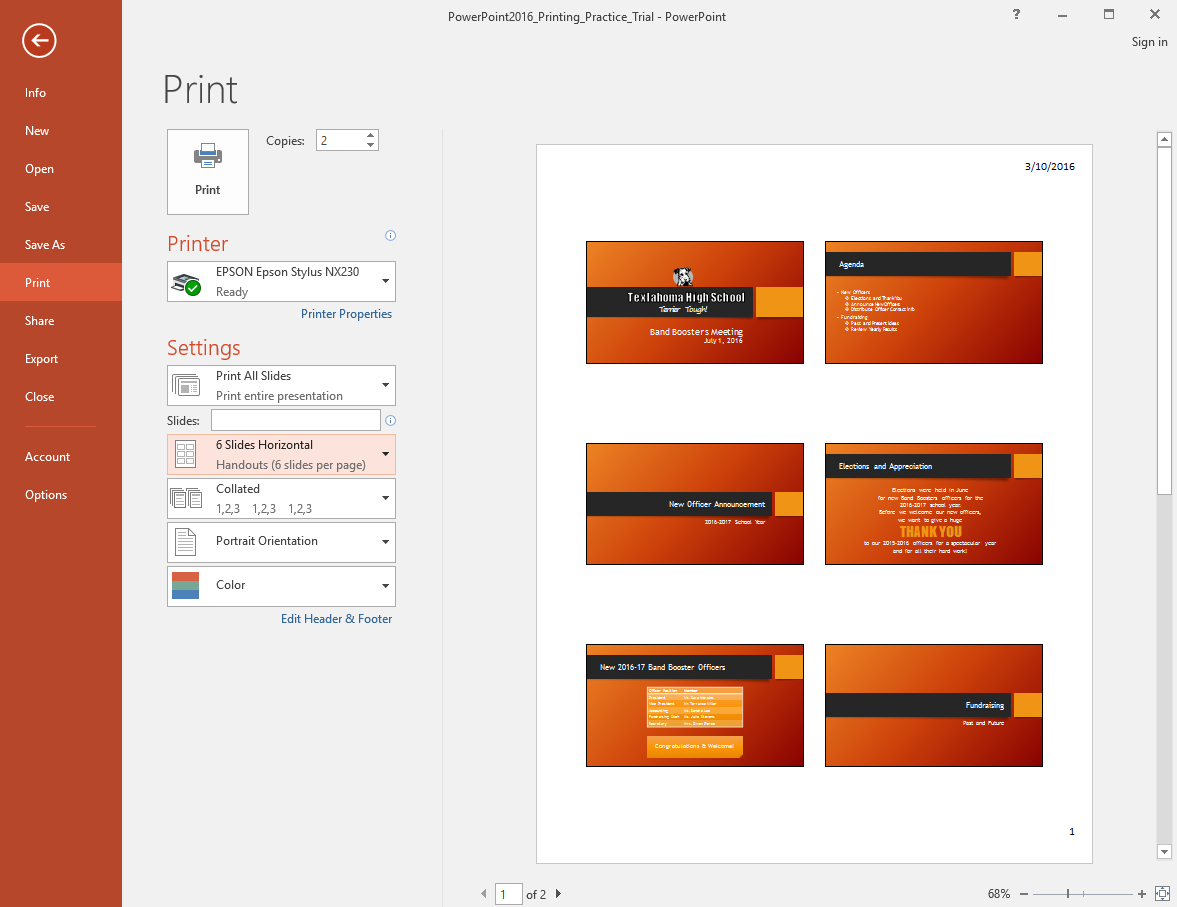The width and height of the screenshot is (1177, 907).
Task: Increase Copies using the up stepper arrow
Action: 370,134
